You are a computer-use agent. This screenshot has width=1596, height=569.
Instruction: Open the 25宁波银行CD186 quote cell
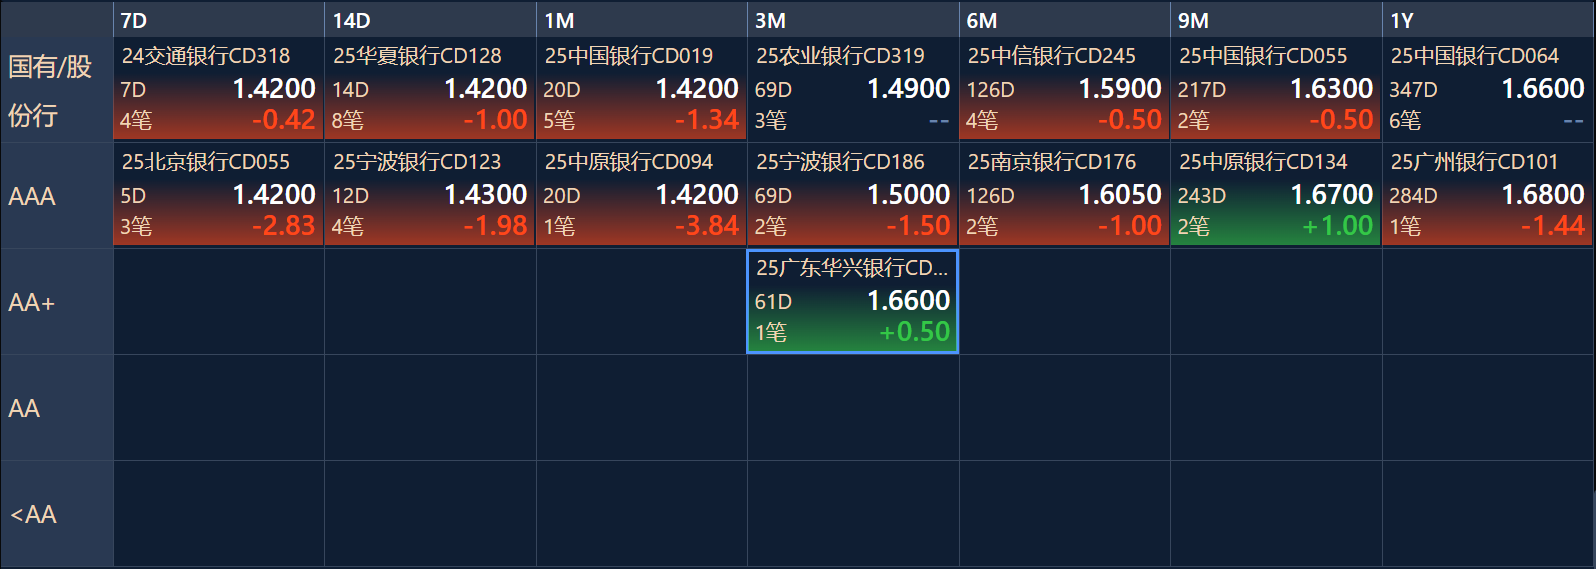(853, 195)
